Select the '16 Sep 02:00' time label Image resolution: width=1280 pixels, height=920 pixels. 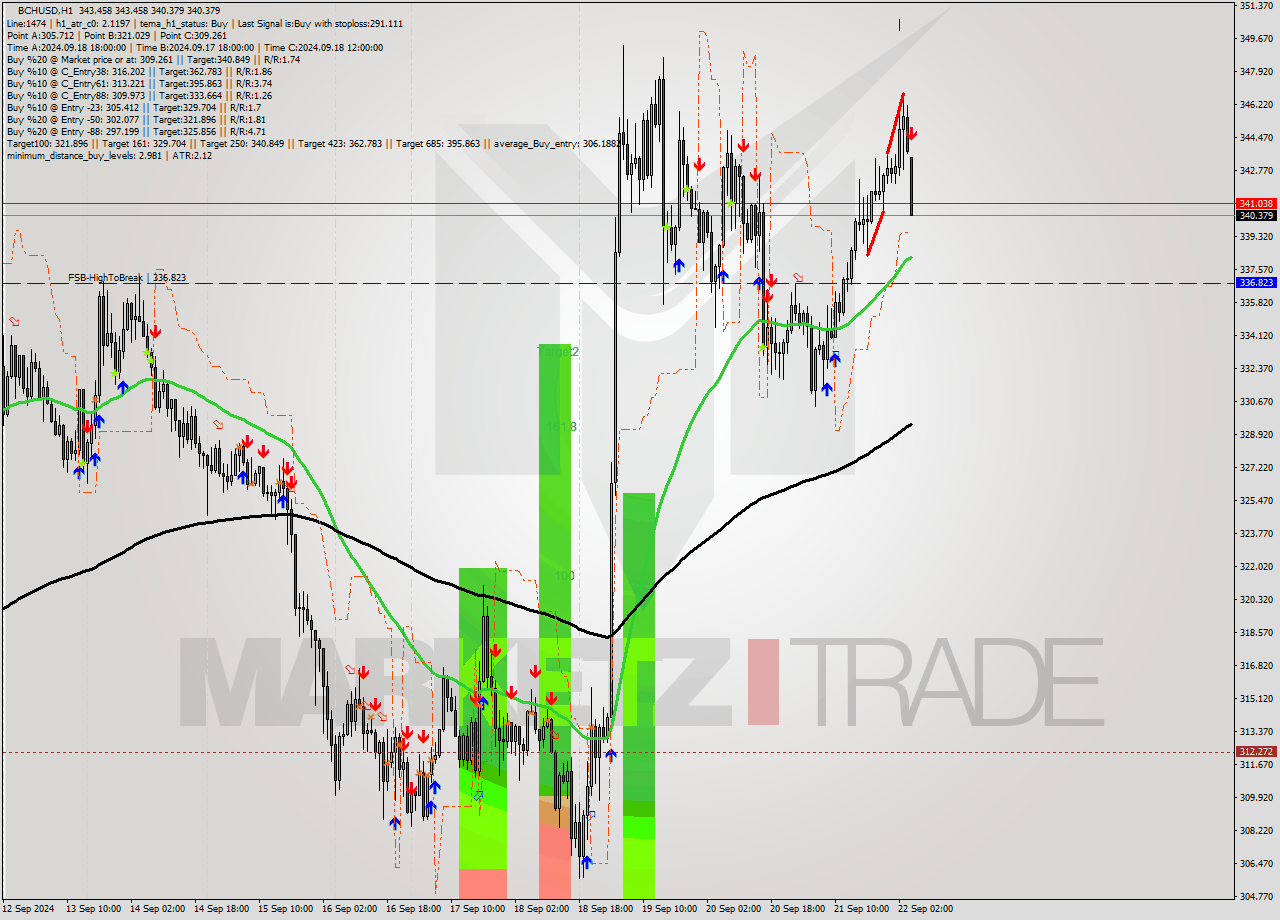pyautogui.click(x=349, y=909)
